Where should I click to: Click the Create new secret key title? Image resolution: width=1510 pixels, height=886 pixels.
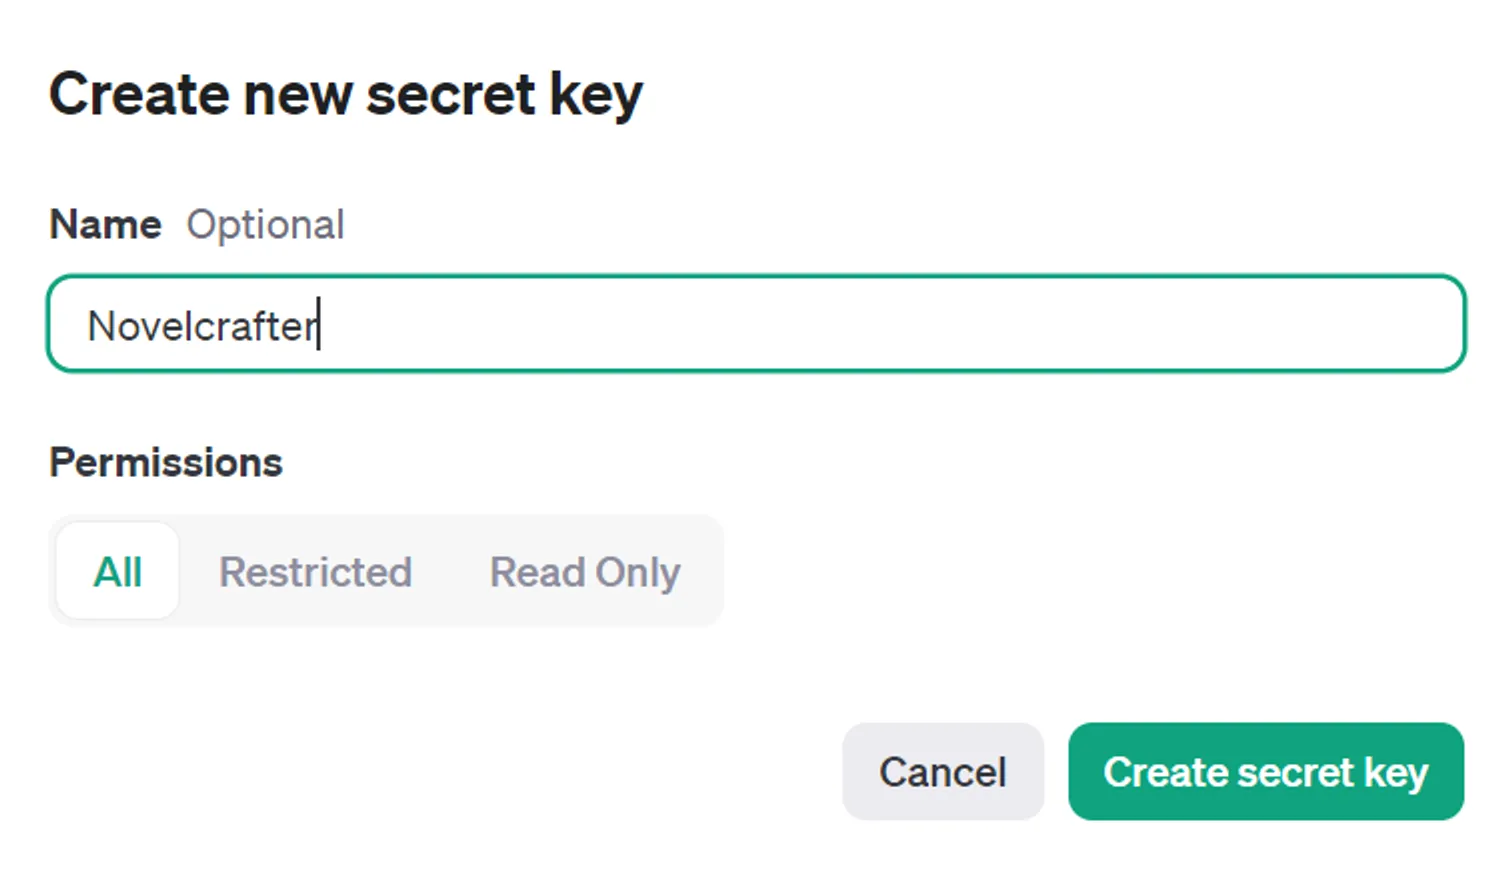point(347,93)
